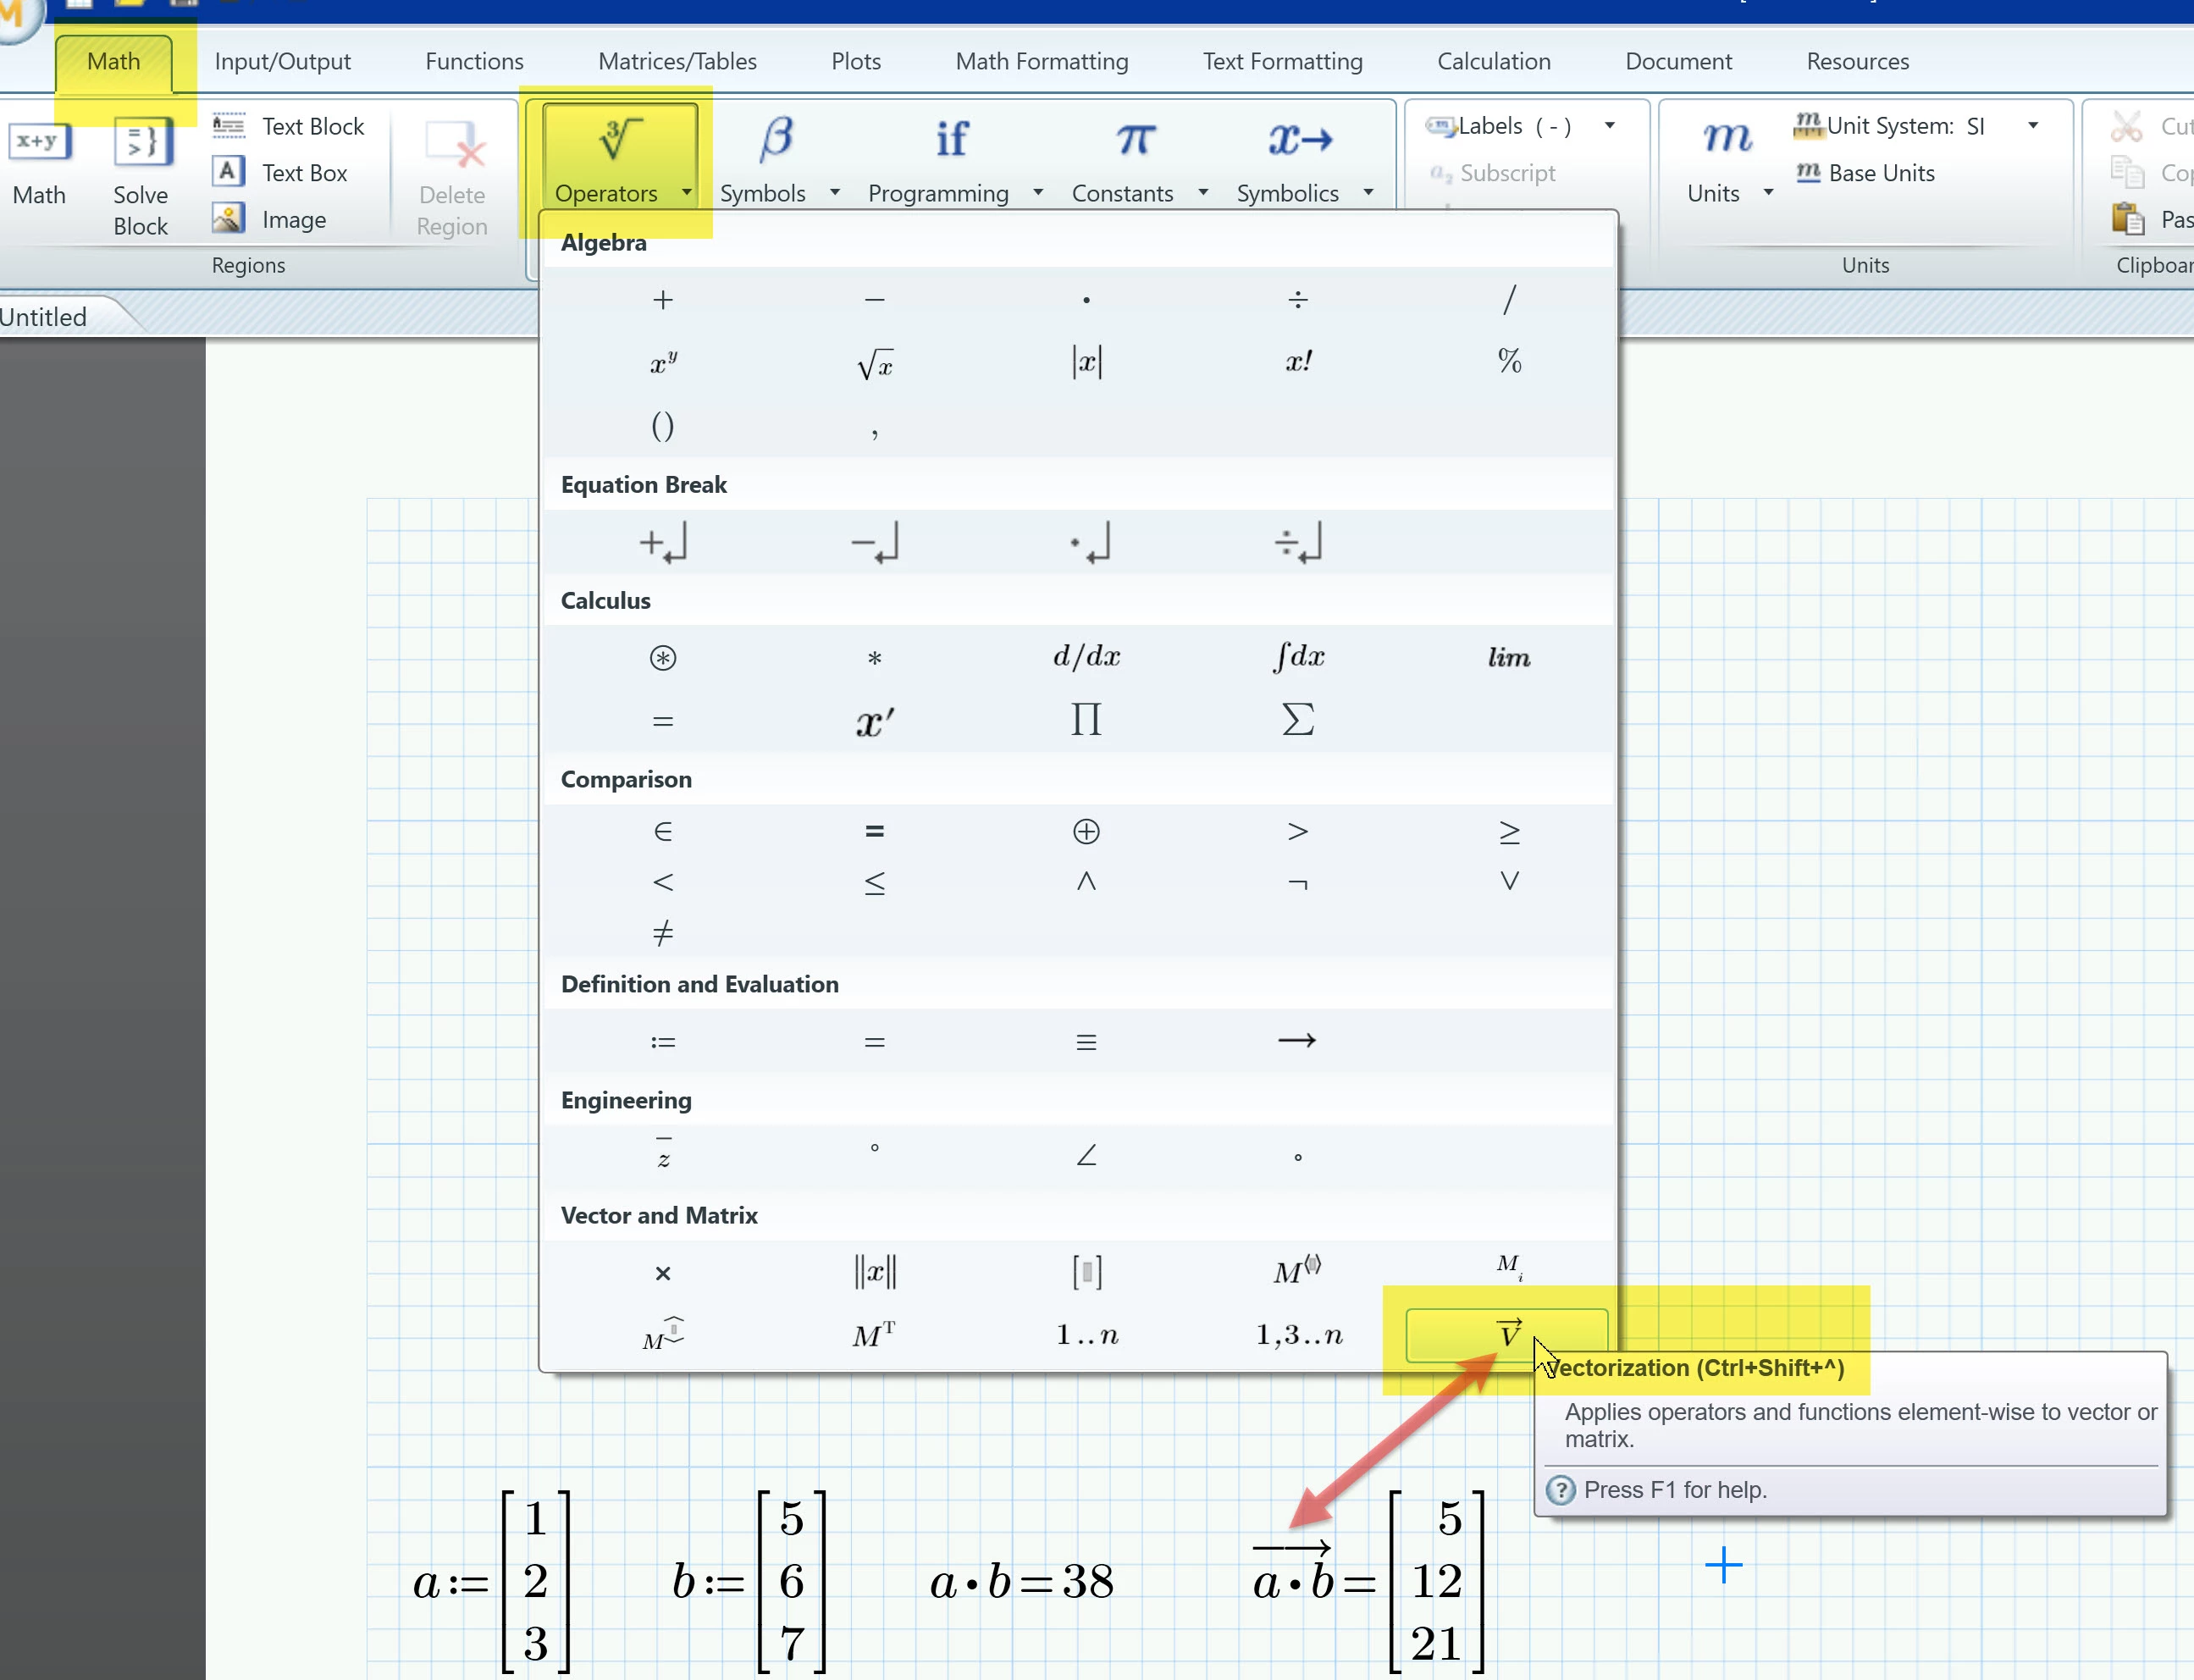The image size is (2194, 1680).
Task: Insert the product ∏ operator
Action: 1086,719
